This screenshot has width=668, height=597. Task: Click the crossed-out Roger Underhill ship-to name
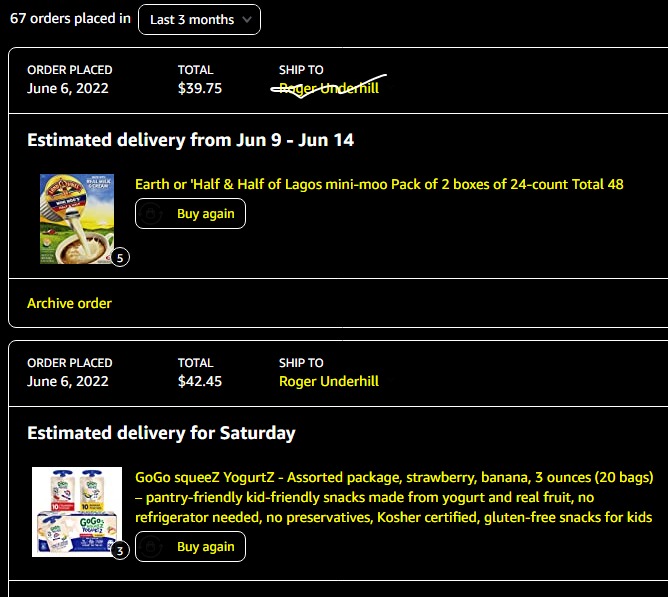[x=328, y=88]
